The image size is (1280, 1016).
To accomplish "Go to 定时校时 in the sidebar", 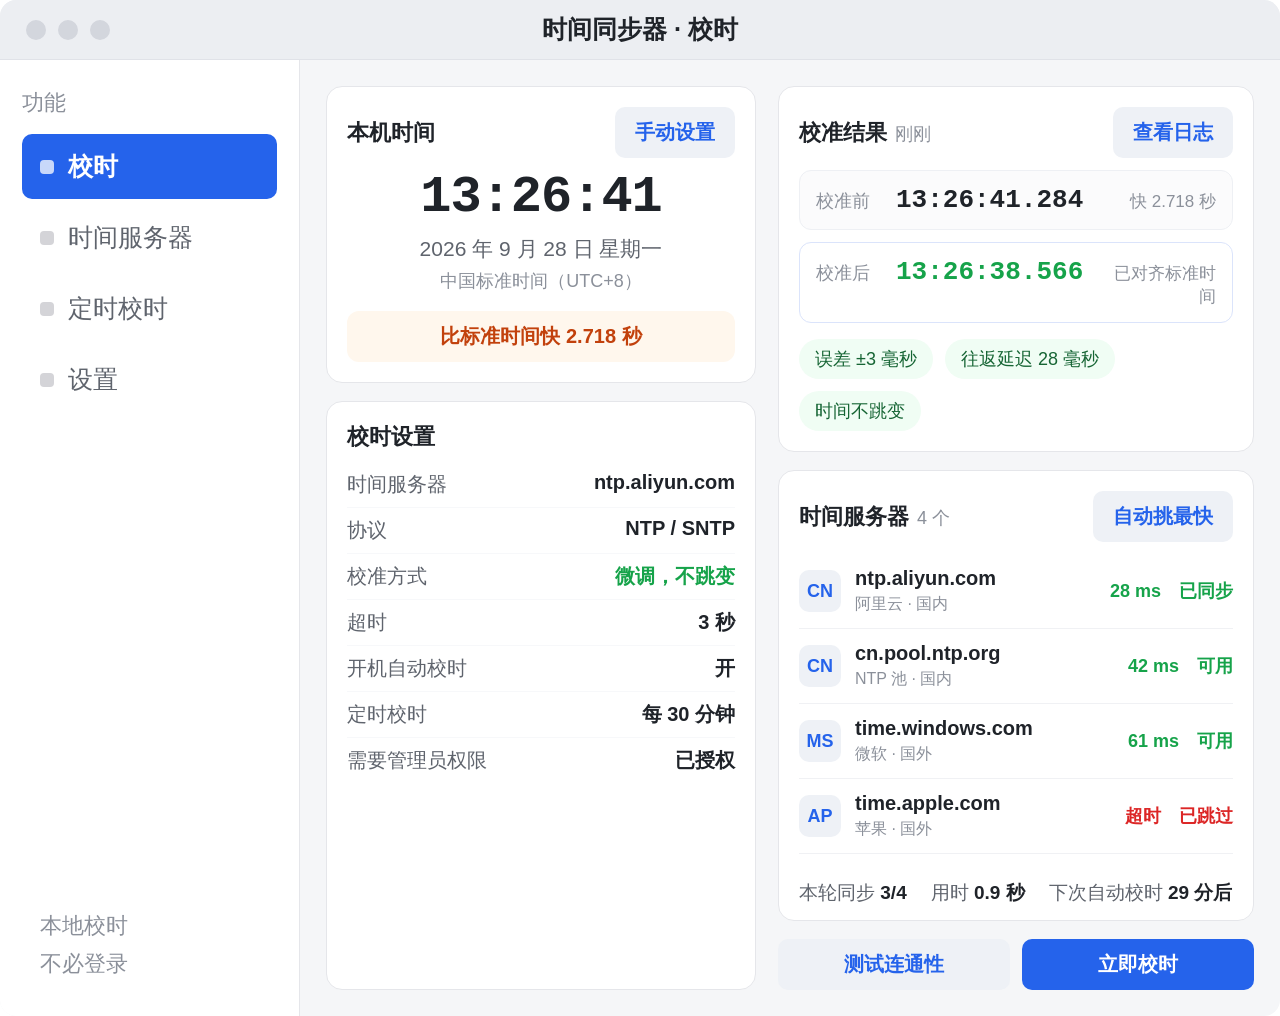I will click(x=149, y=309).
